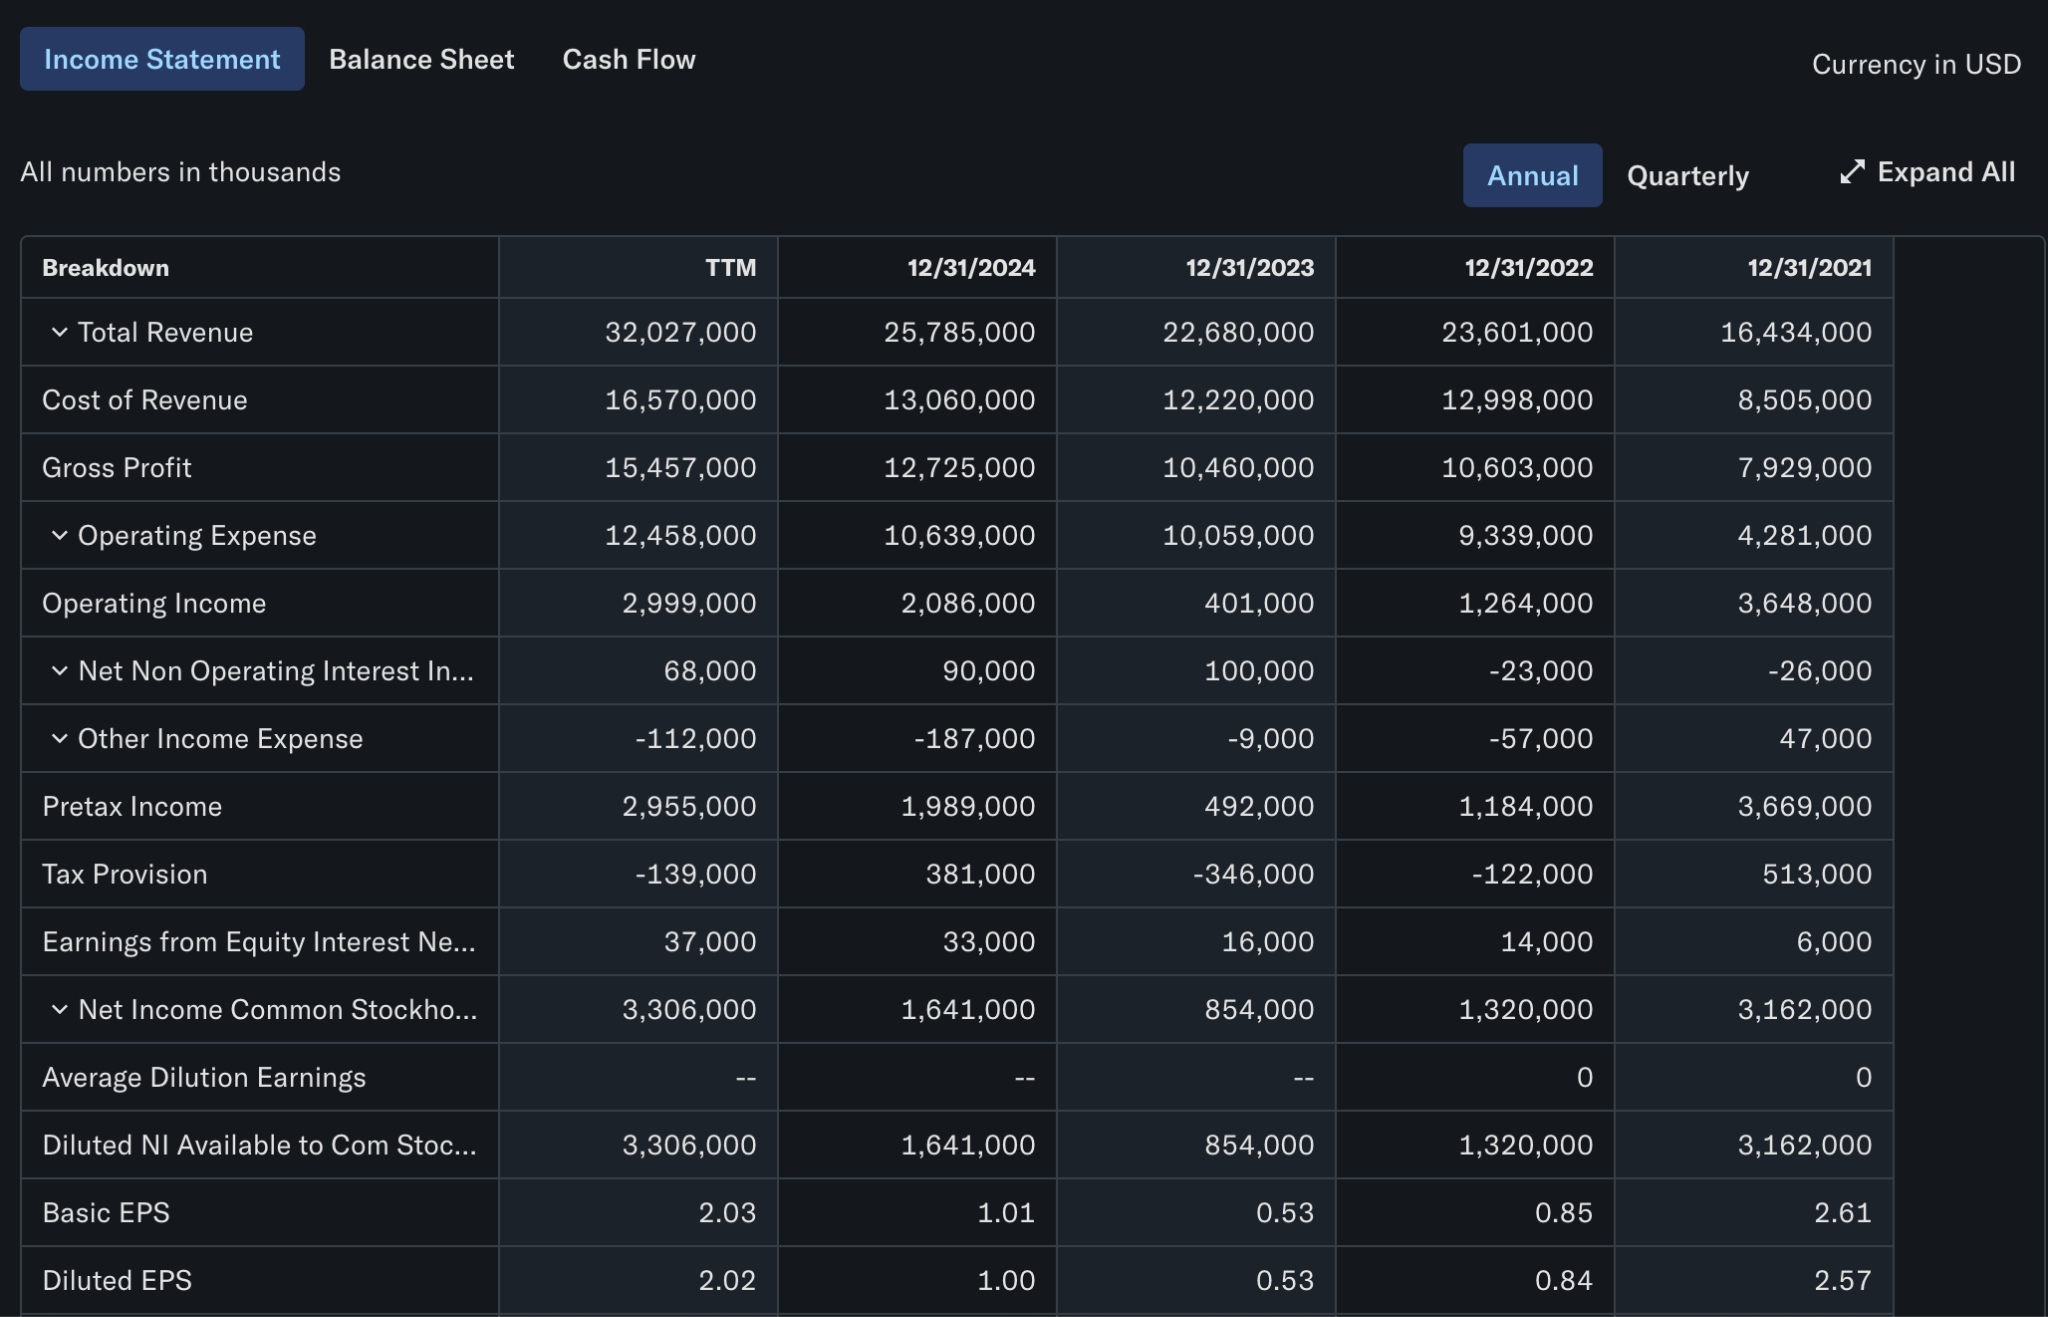Select Average Dilution Earnings row label
This screenshot has width=2048, height=1317.
pos(204,1077)
